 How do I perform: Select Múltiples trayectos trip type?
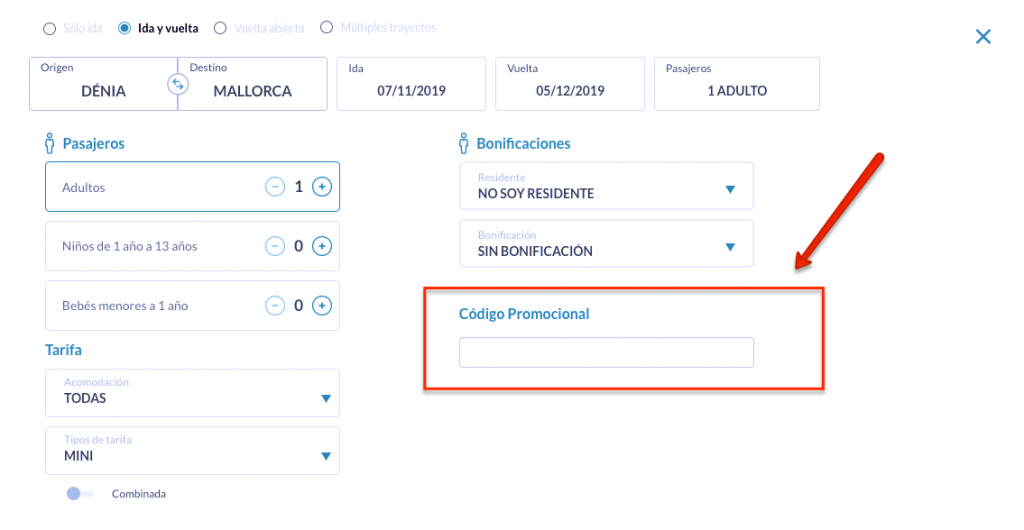coord(327,28)
